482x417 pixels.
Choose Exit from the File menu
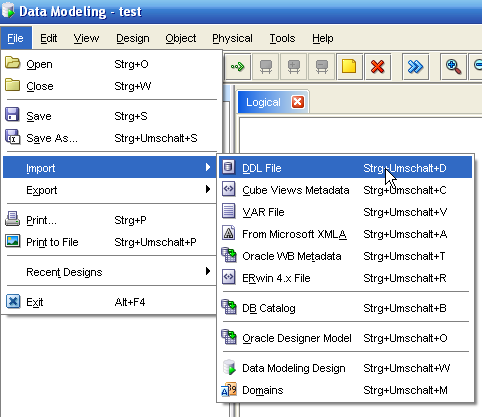pyautogui.click(x=110, y=302)
